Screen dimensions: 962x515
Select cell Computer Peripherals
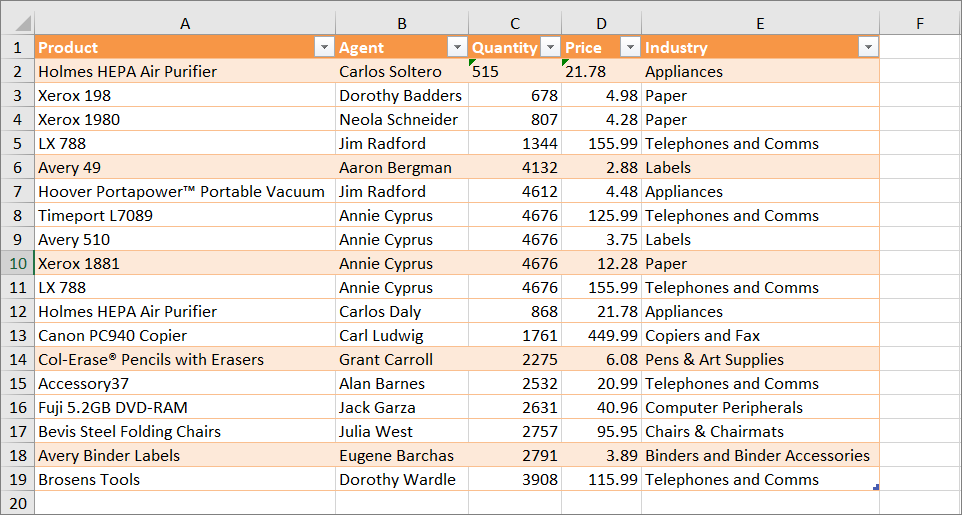(x=760, y=407)
